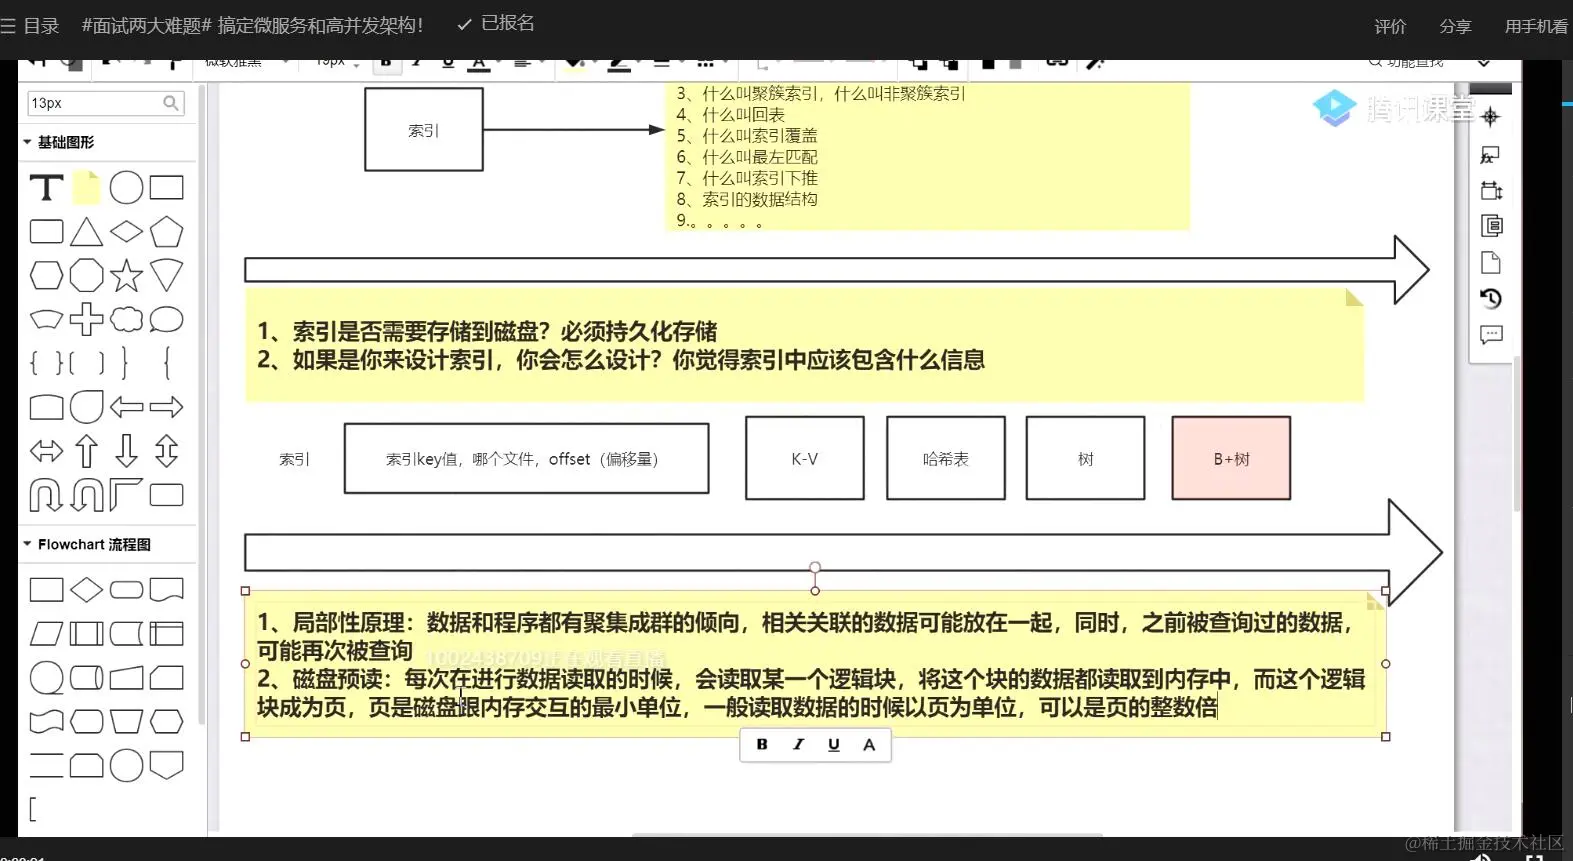
Task: Open the version history clock icon
Action: (x=1491, y=298)
